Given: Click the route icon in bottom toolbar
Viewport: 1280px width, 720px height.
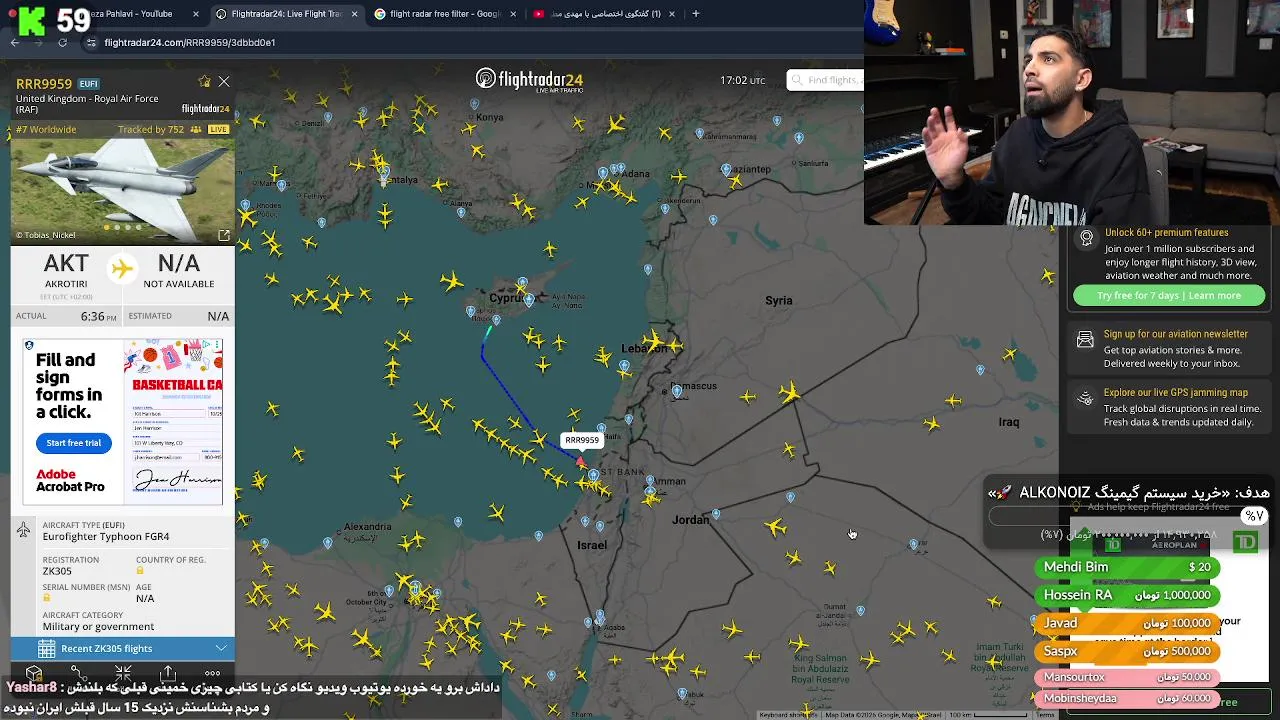Looking at the screenshot, I should pyautogui.click(x=79, y=673).
